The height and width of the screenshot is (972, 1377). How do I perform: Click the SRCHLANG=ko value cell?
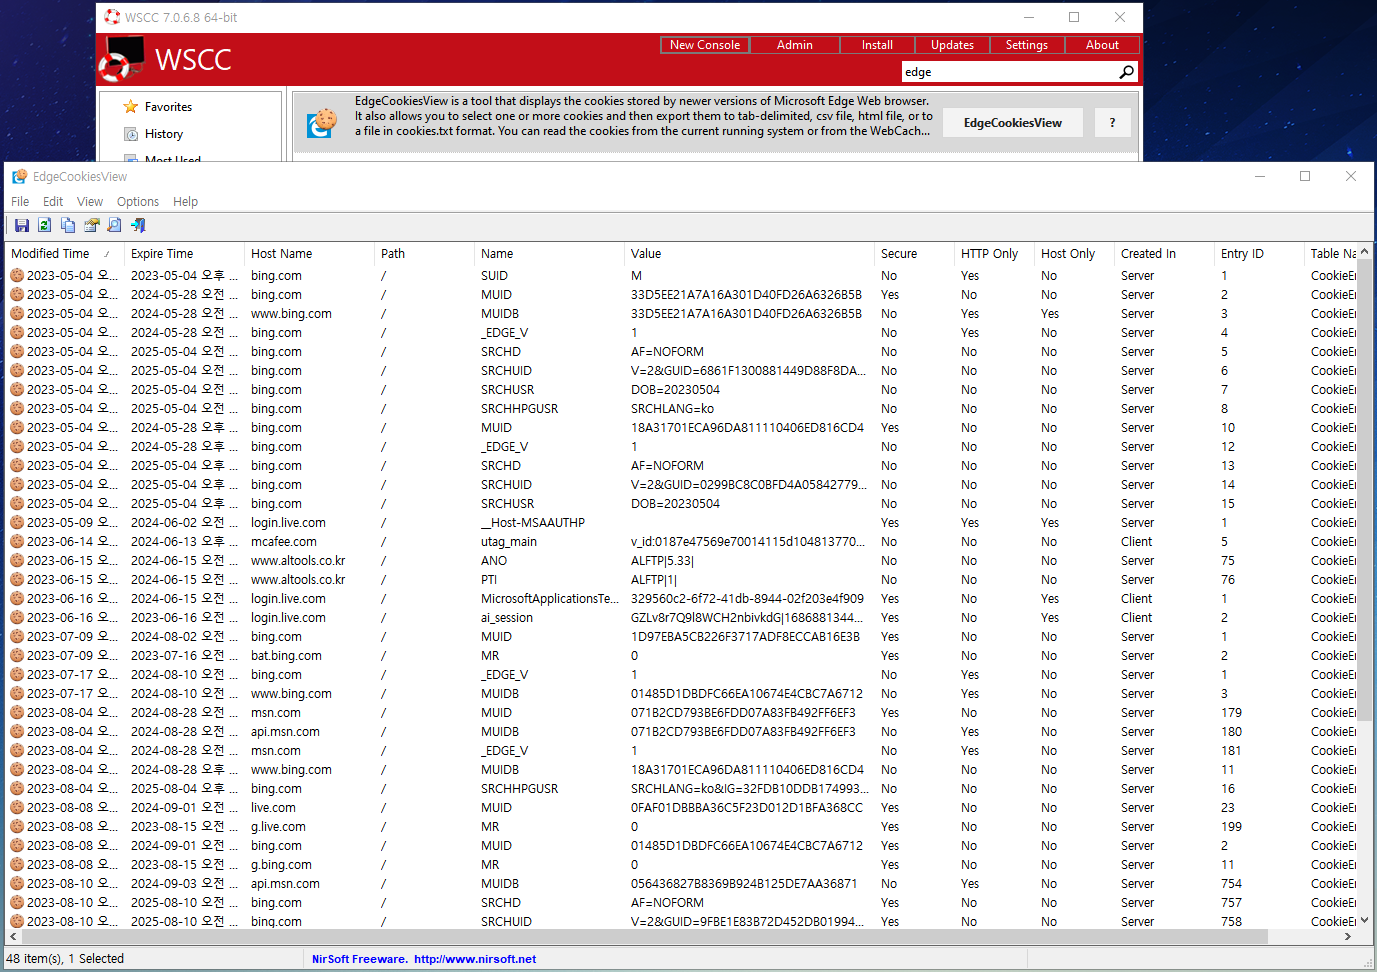pos(672,409)
